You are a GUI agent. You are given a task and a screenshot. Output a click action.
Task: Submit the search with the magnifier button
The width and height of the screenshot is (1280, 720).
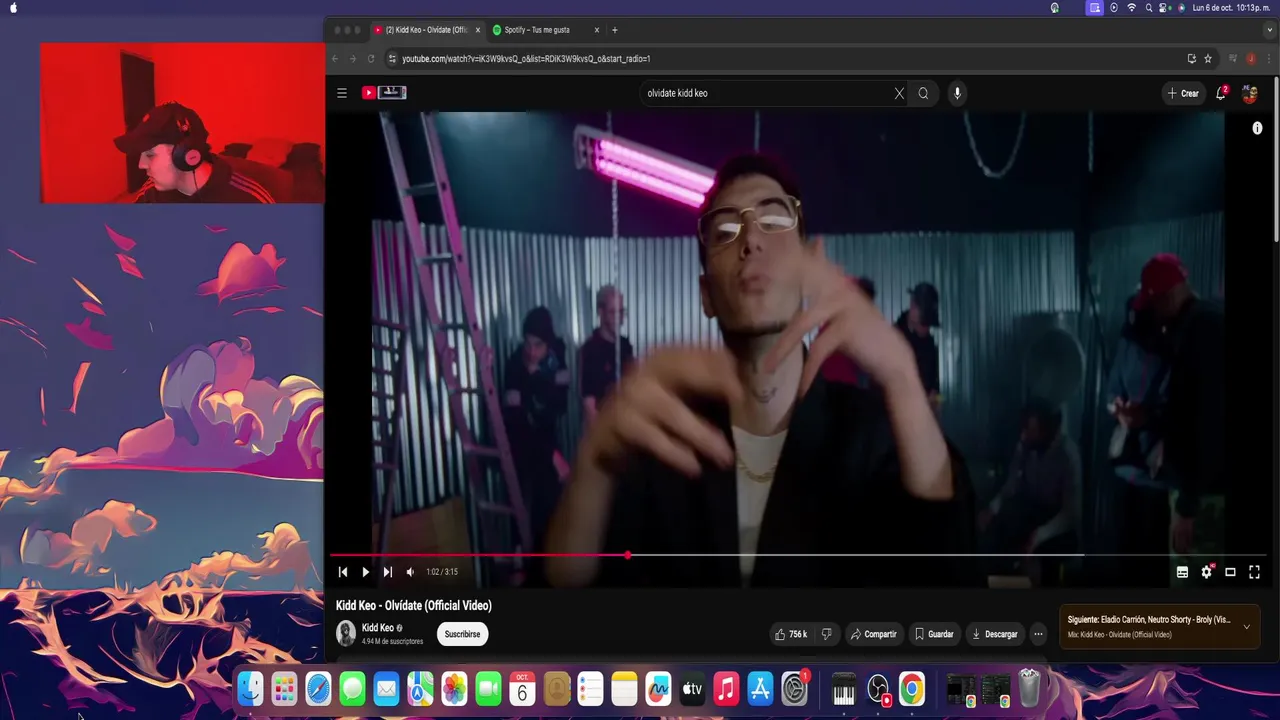pos(923,93)
